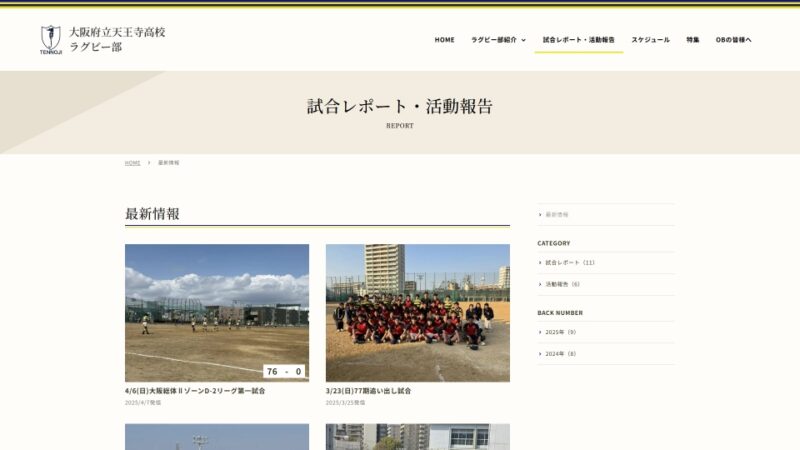Open the ラグビー部紹介 menu

coord(494,40)
